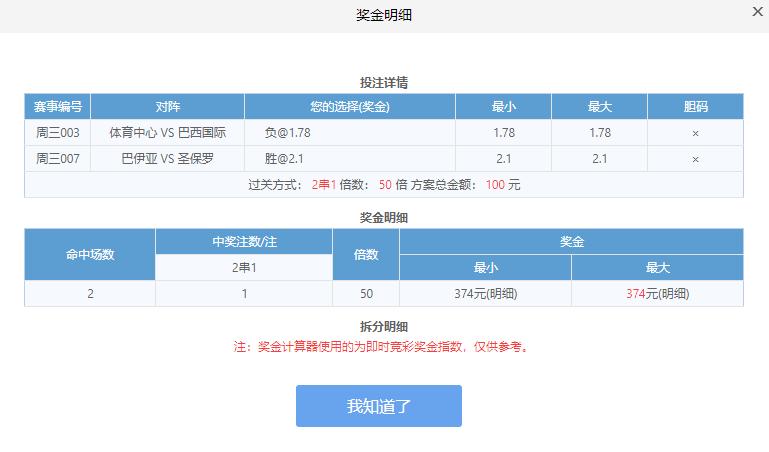Click the 胜@2.1 selection cell
This screenshot has height=452, width=769.
tap(350, 158)
